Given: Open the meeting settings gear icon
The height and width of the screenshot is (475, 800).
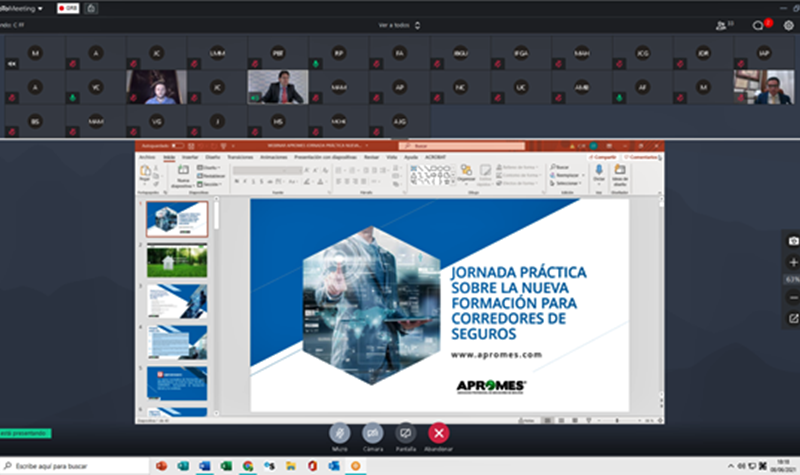Looking at the screenshot, I should 788,25.
